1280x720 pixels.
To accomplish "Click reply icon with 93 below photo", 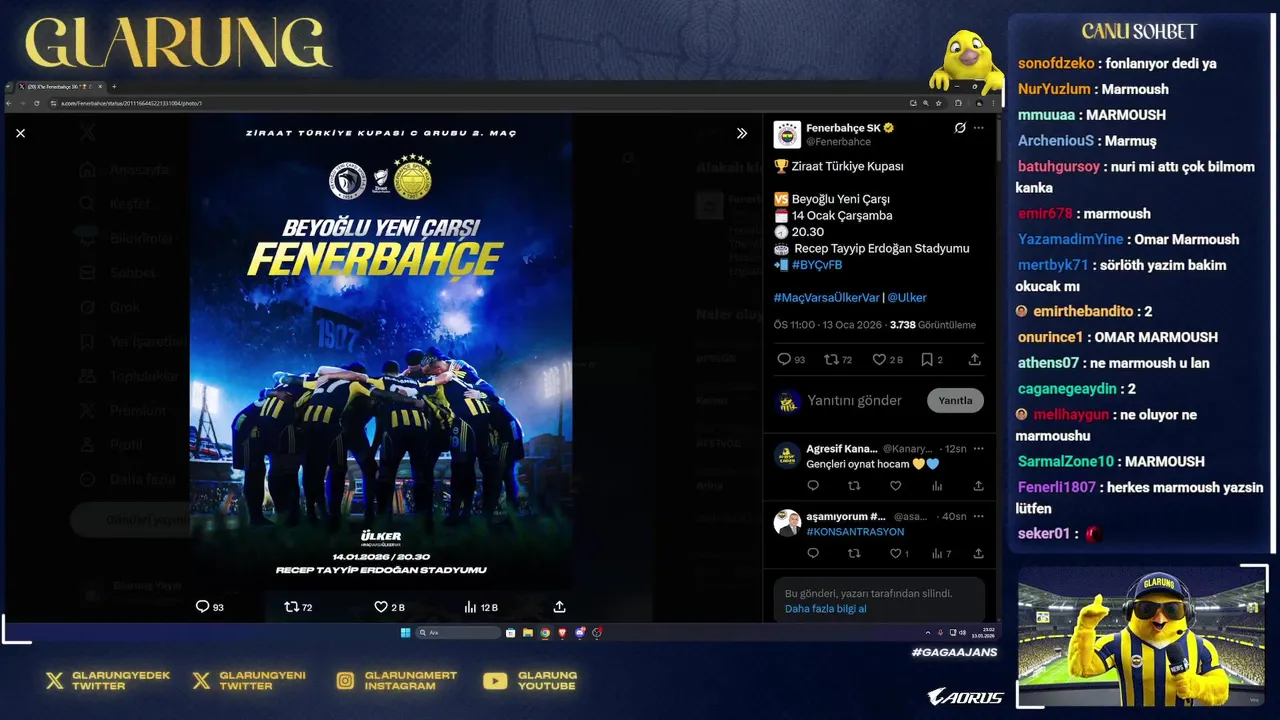I will (x=209, y=606).
